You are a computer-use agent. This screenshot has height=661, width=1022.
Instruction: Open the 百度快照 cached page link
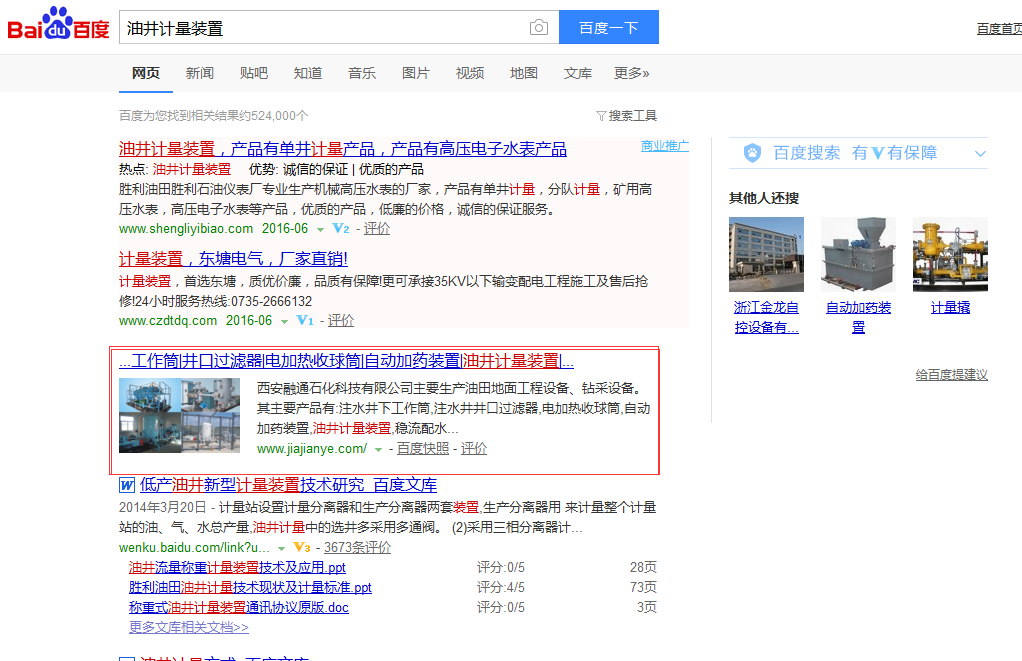pos(422,449)
